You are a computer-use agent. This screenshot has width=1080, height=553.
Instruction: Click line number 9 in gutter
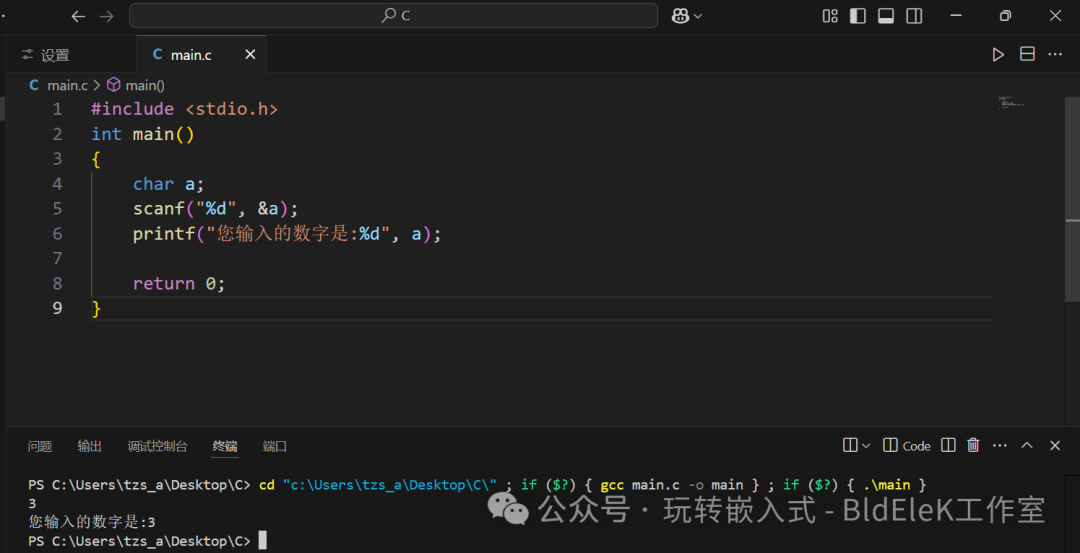[x=56, y=308]
